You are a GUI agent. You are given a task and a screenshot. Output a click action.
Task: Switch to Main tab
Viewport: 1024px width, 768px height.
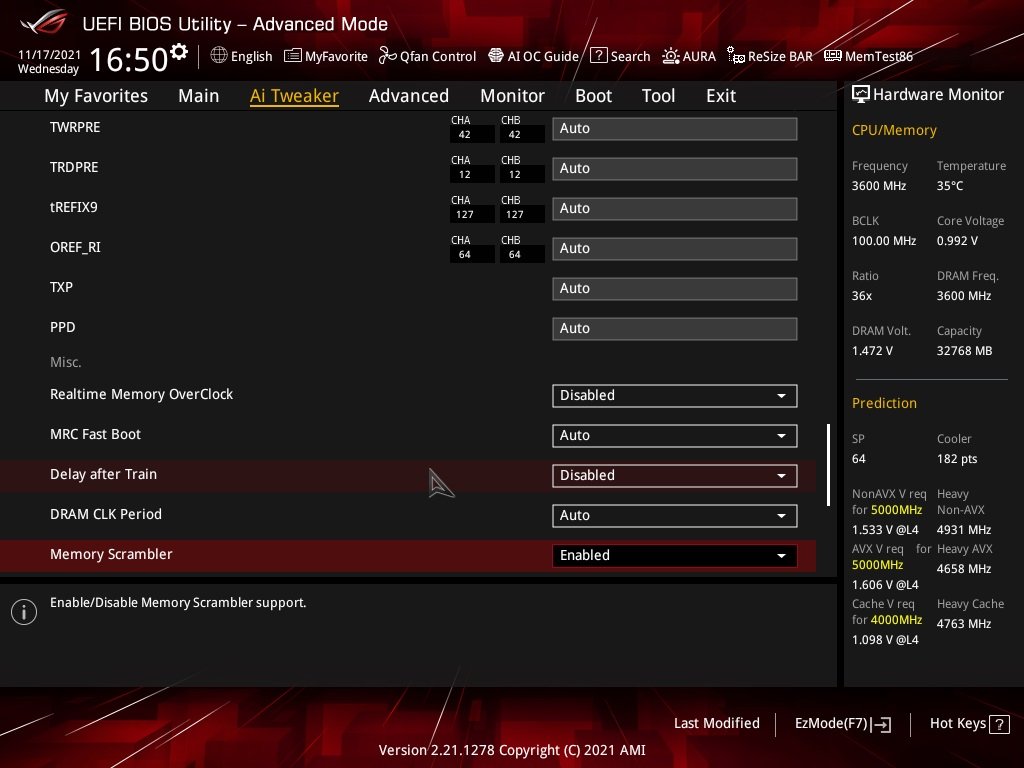point(199,96)
